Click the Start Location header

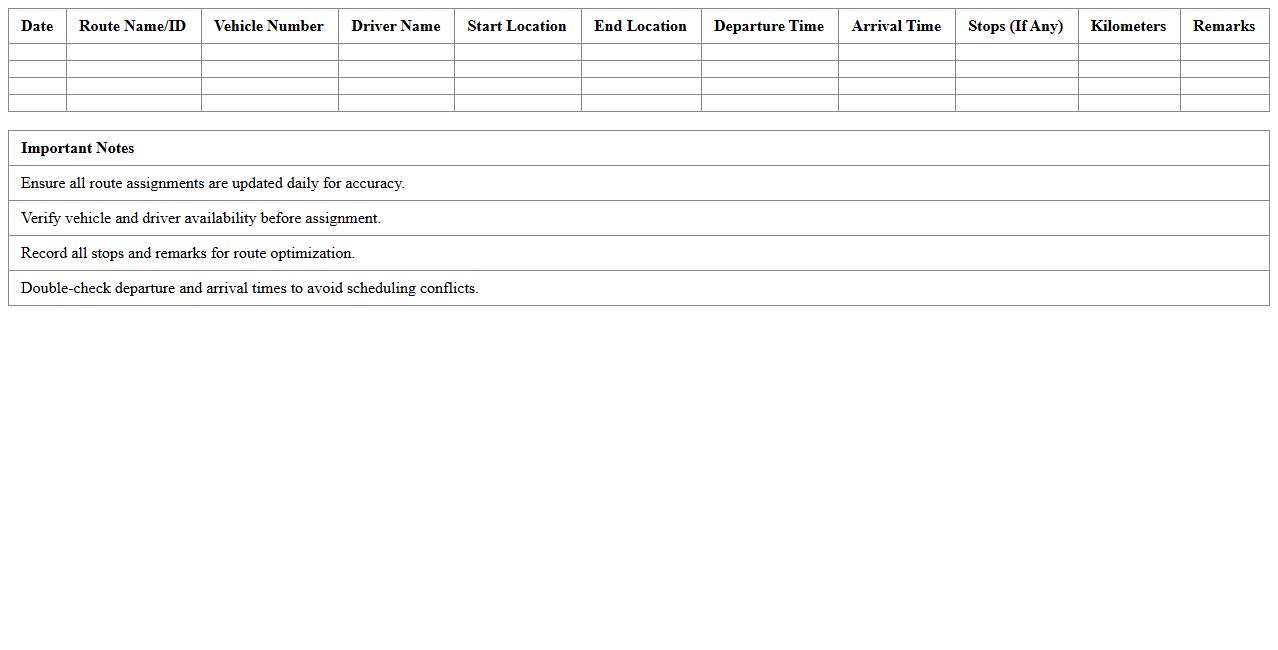tap(517, 26)
